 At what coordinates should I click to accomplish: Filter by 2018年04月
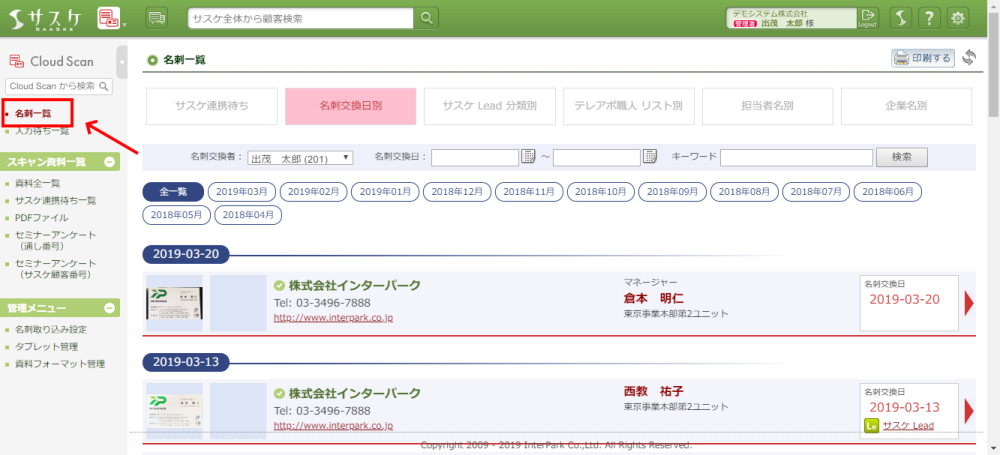[248, 215]
